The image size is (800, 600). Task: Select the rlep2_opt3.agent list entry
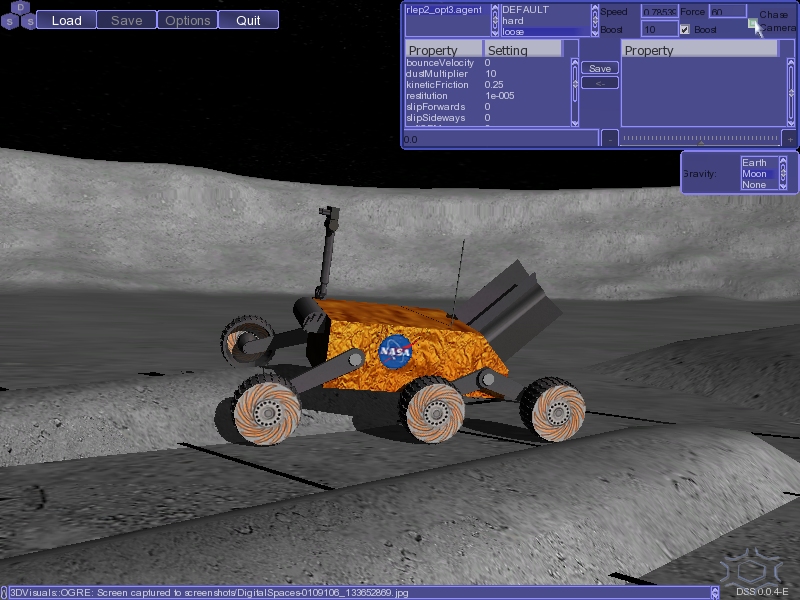coord(444,10)
